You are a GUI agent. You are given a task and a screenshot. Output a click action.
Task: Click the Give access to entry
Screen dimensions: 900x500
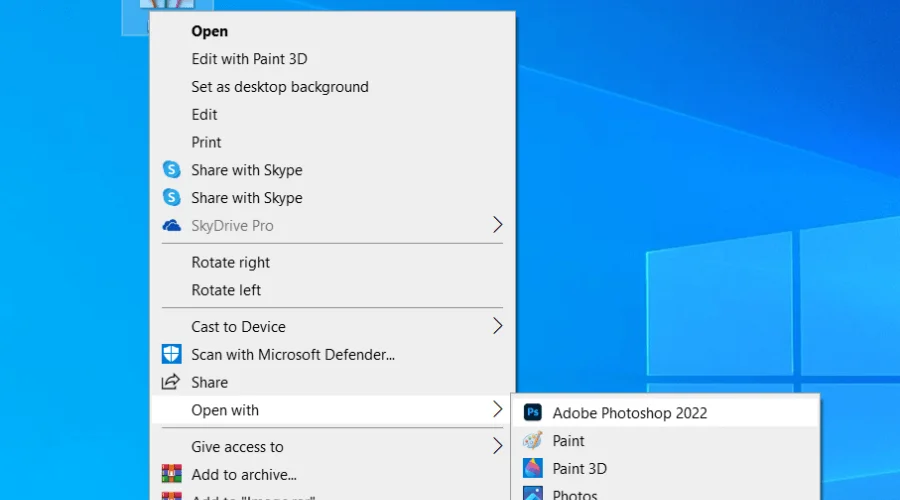(x=333, y=447)
